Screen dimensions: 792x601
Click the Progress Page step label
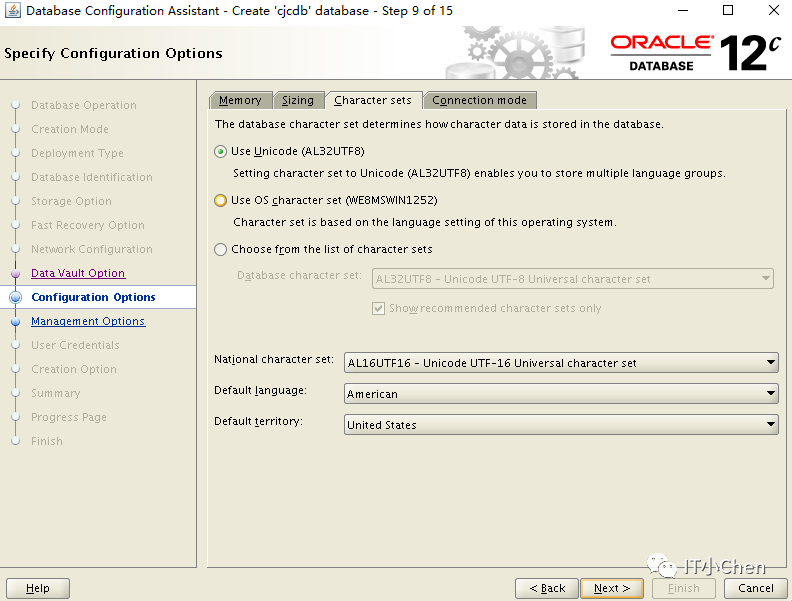69,417
